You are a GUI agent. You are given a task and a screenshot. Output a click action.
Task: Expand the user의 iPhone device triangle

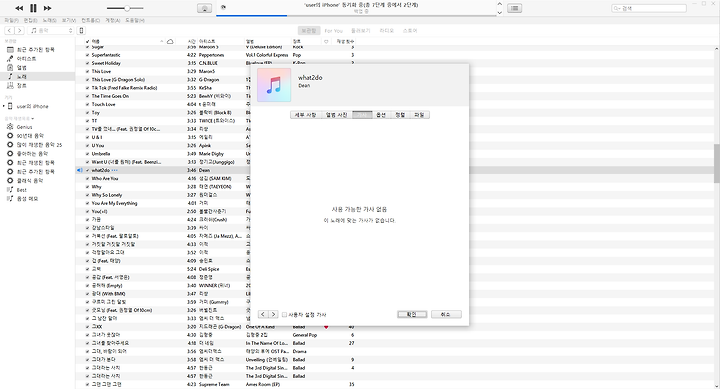(x=4, y=106)
